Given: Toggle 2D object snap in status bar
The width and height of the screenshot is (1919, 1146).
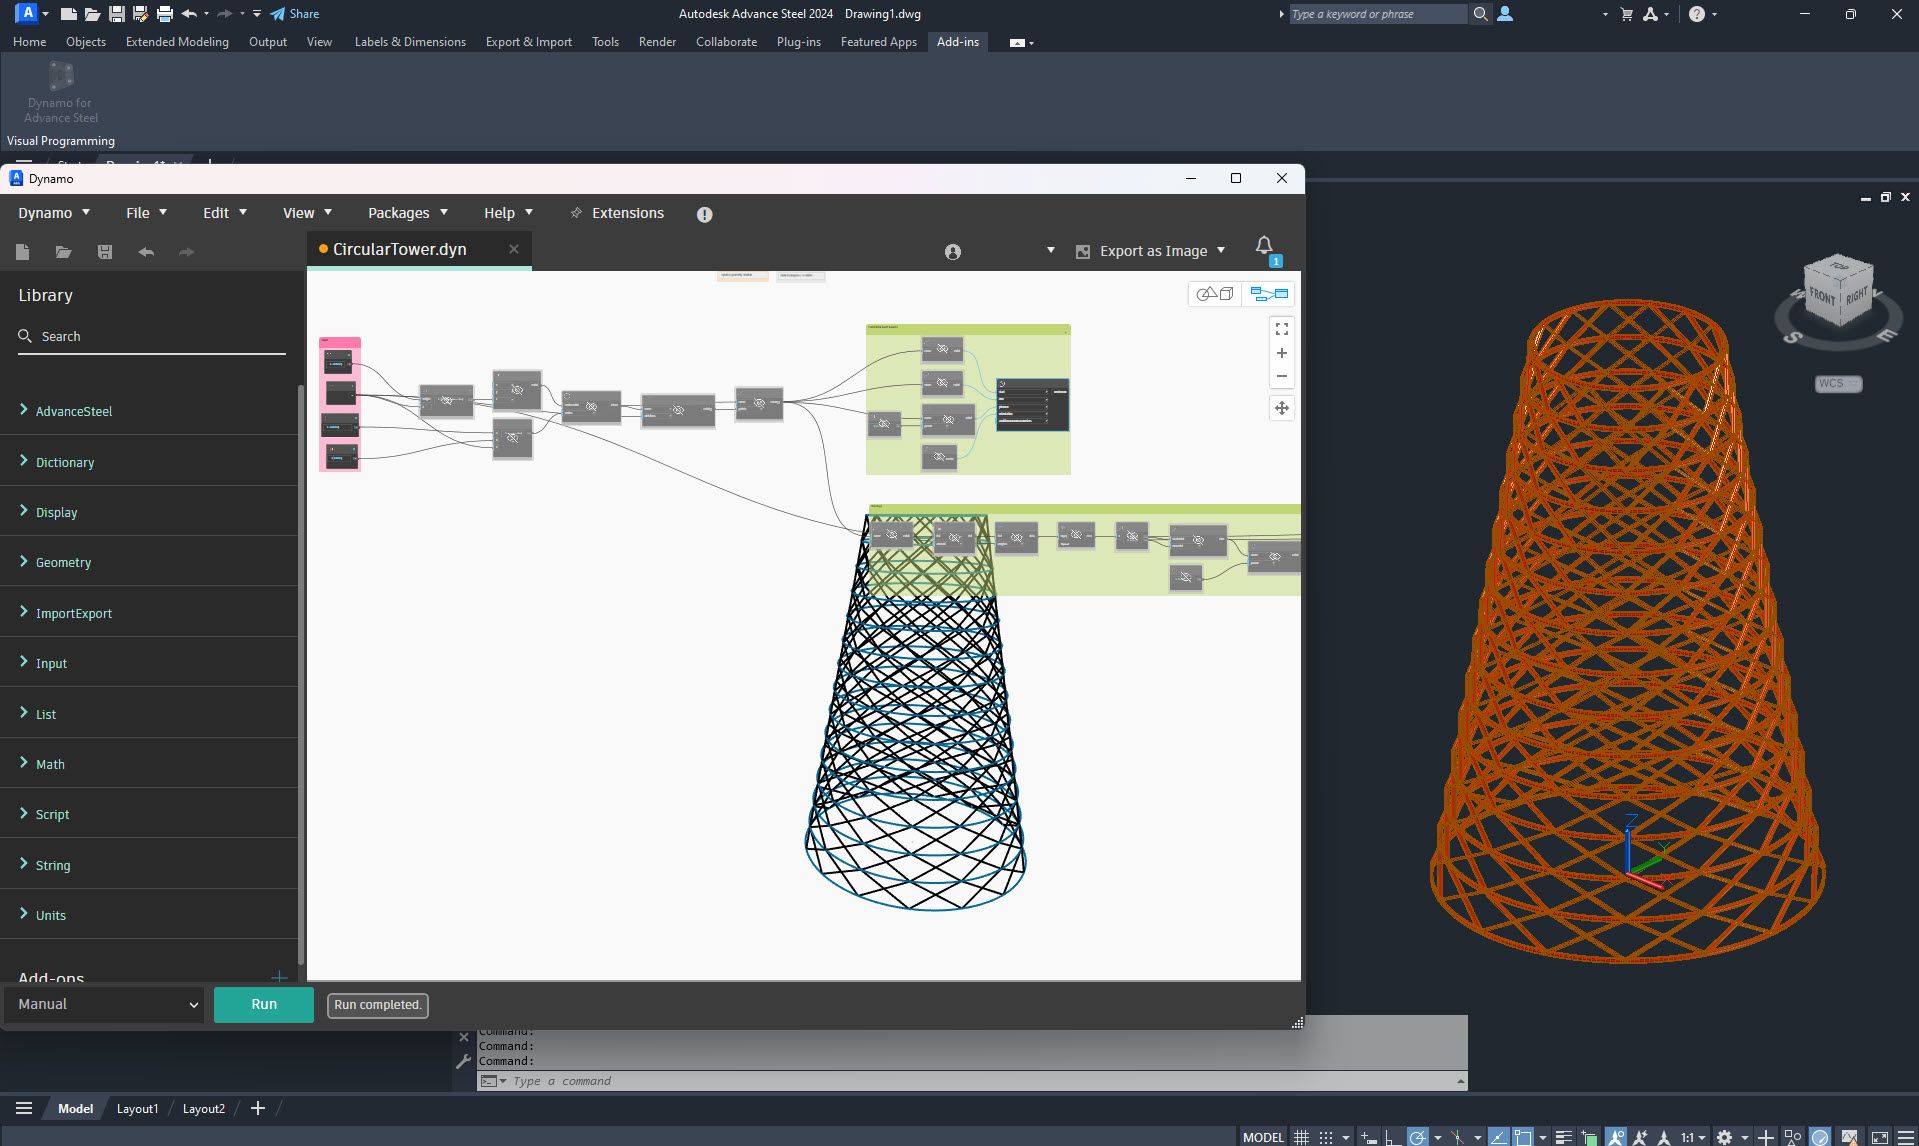Looking at the screenshot, I should 1523,1137.
